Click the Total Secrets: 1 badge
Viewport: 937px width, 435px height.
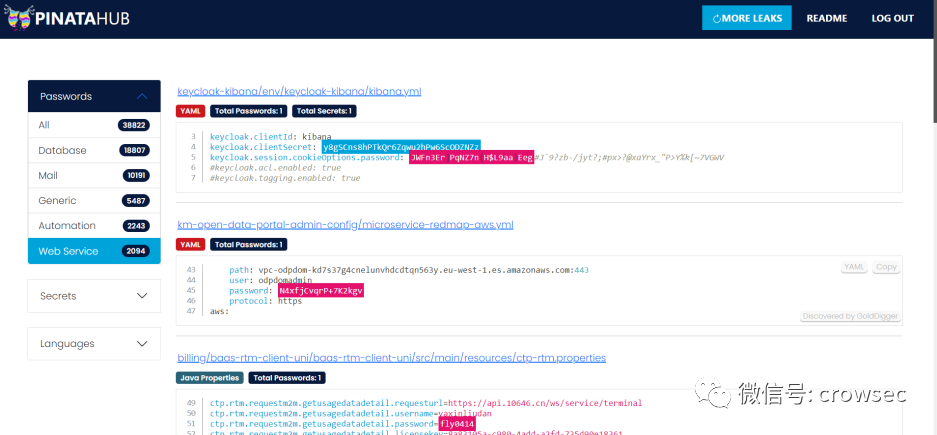click(325, 111)
